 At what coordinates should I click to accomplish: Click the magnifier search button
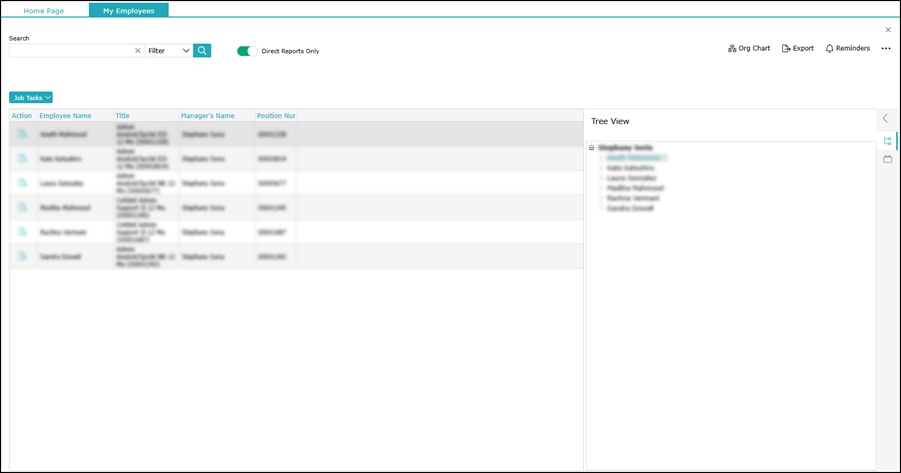point(202,50)
